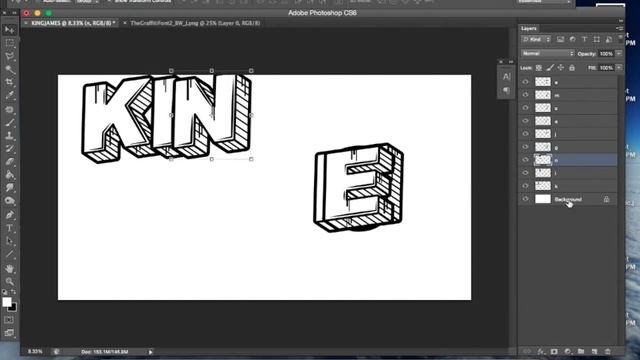
Task: Select the Hand tool
Action: click(9, 268)
